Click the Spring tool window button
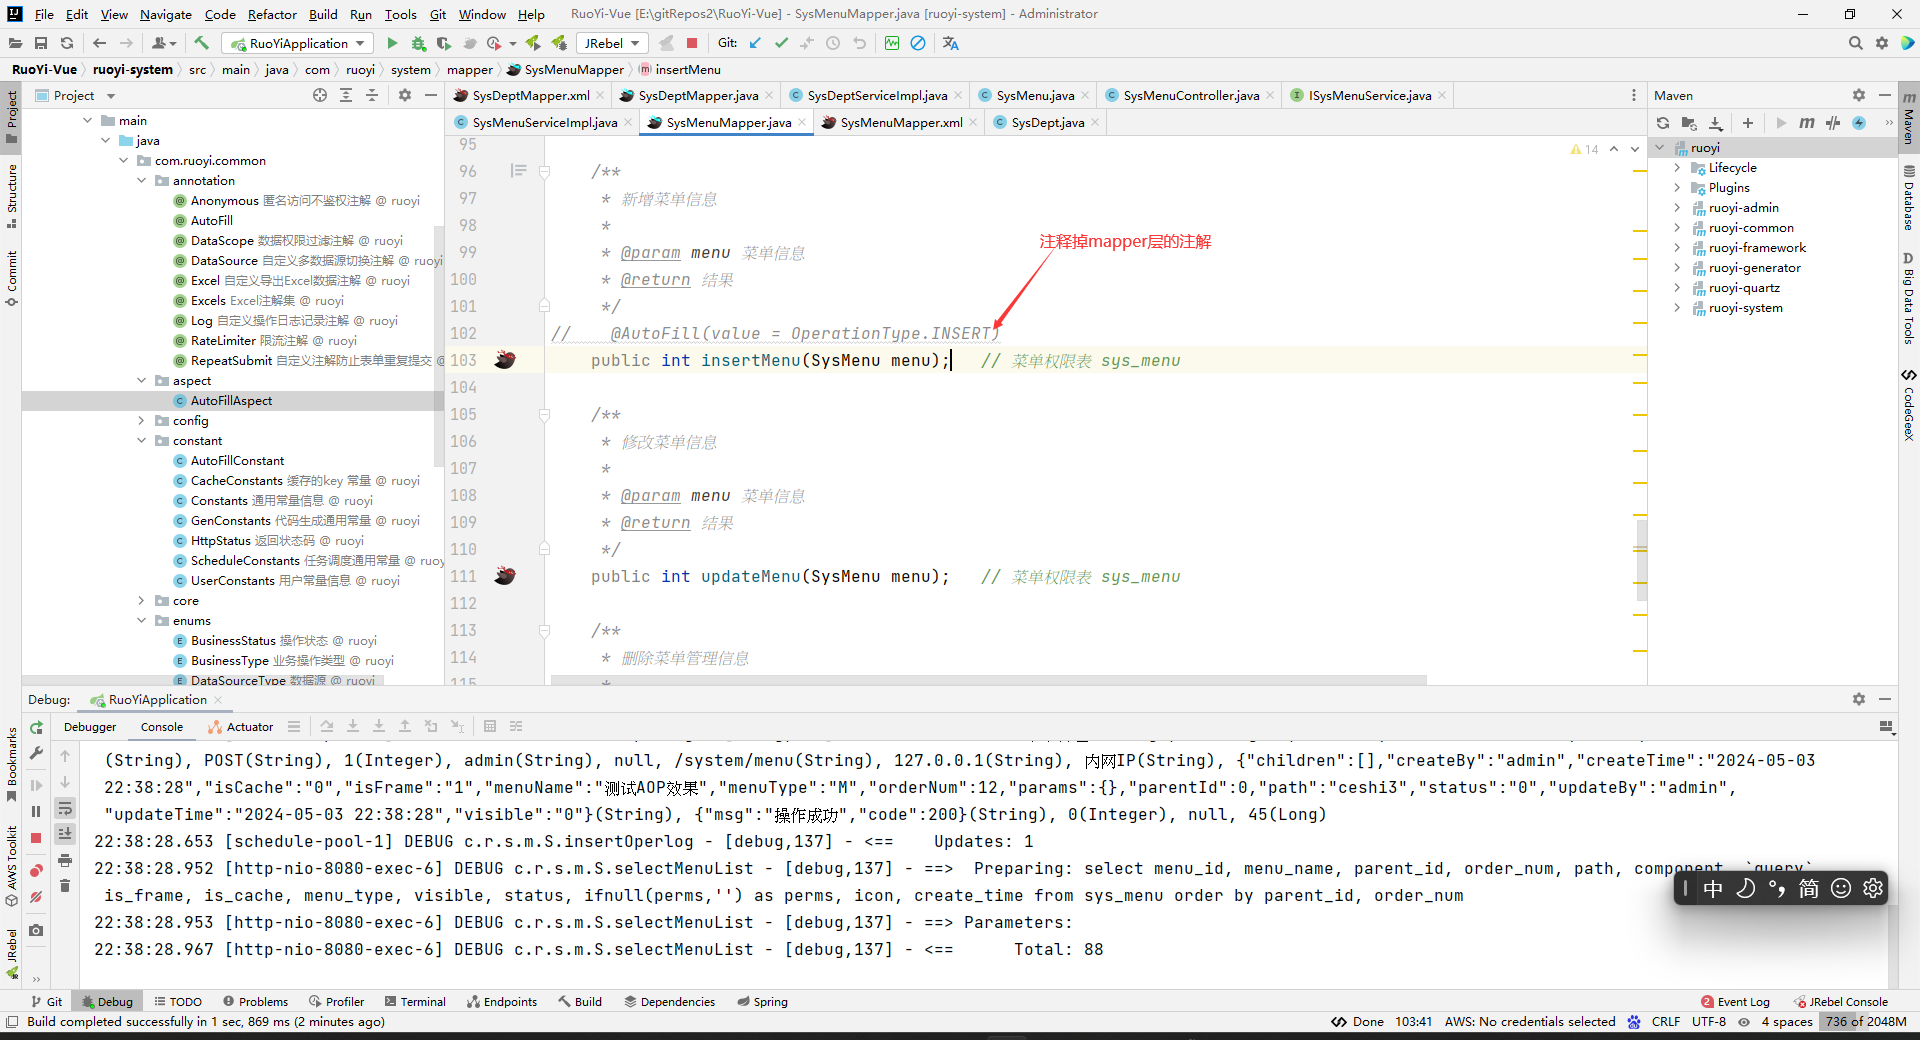The width and height of the screenshot is (1920, 1040). tap(762, 1001)
